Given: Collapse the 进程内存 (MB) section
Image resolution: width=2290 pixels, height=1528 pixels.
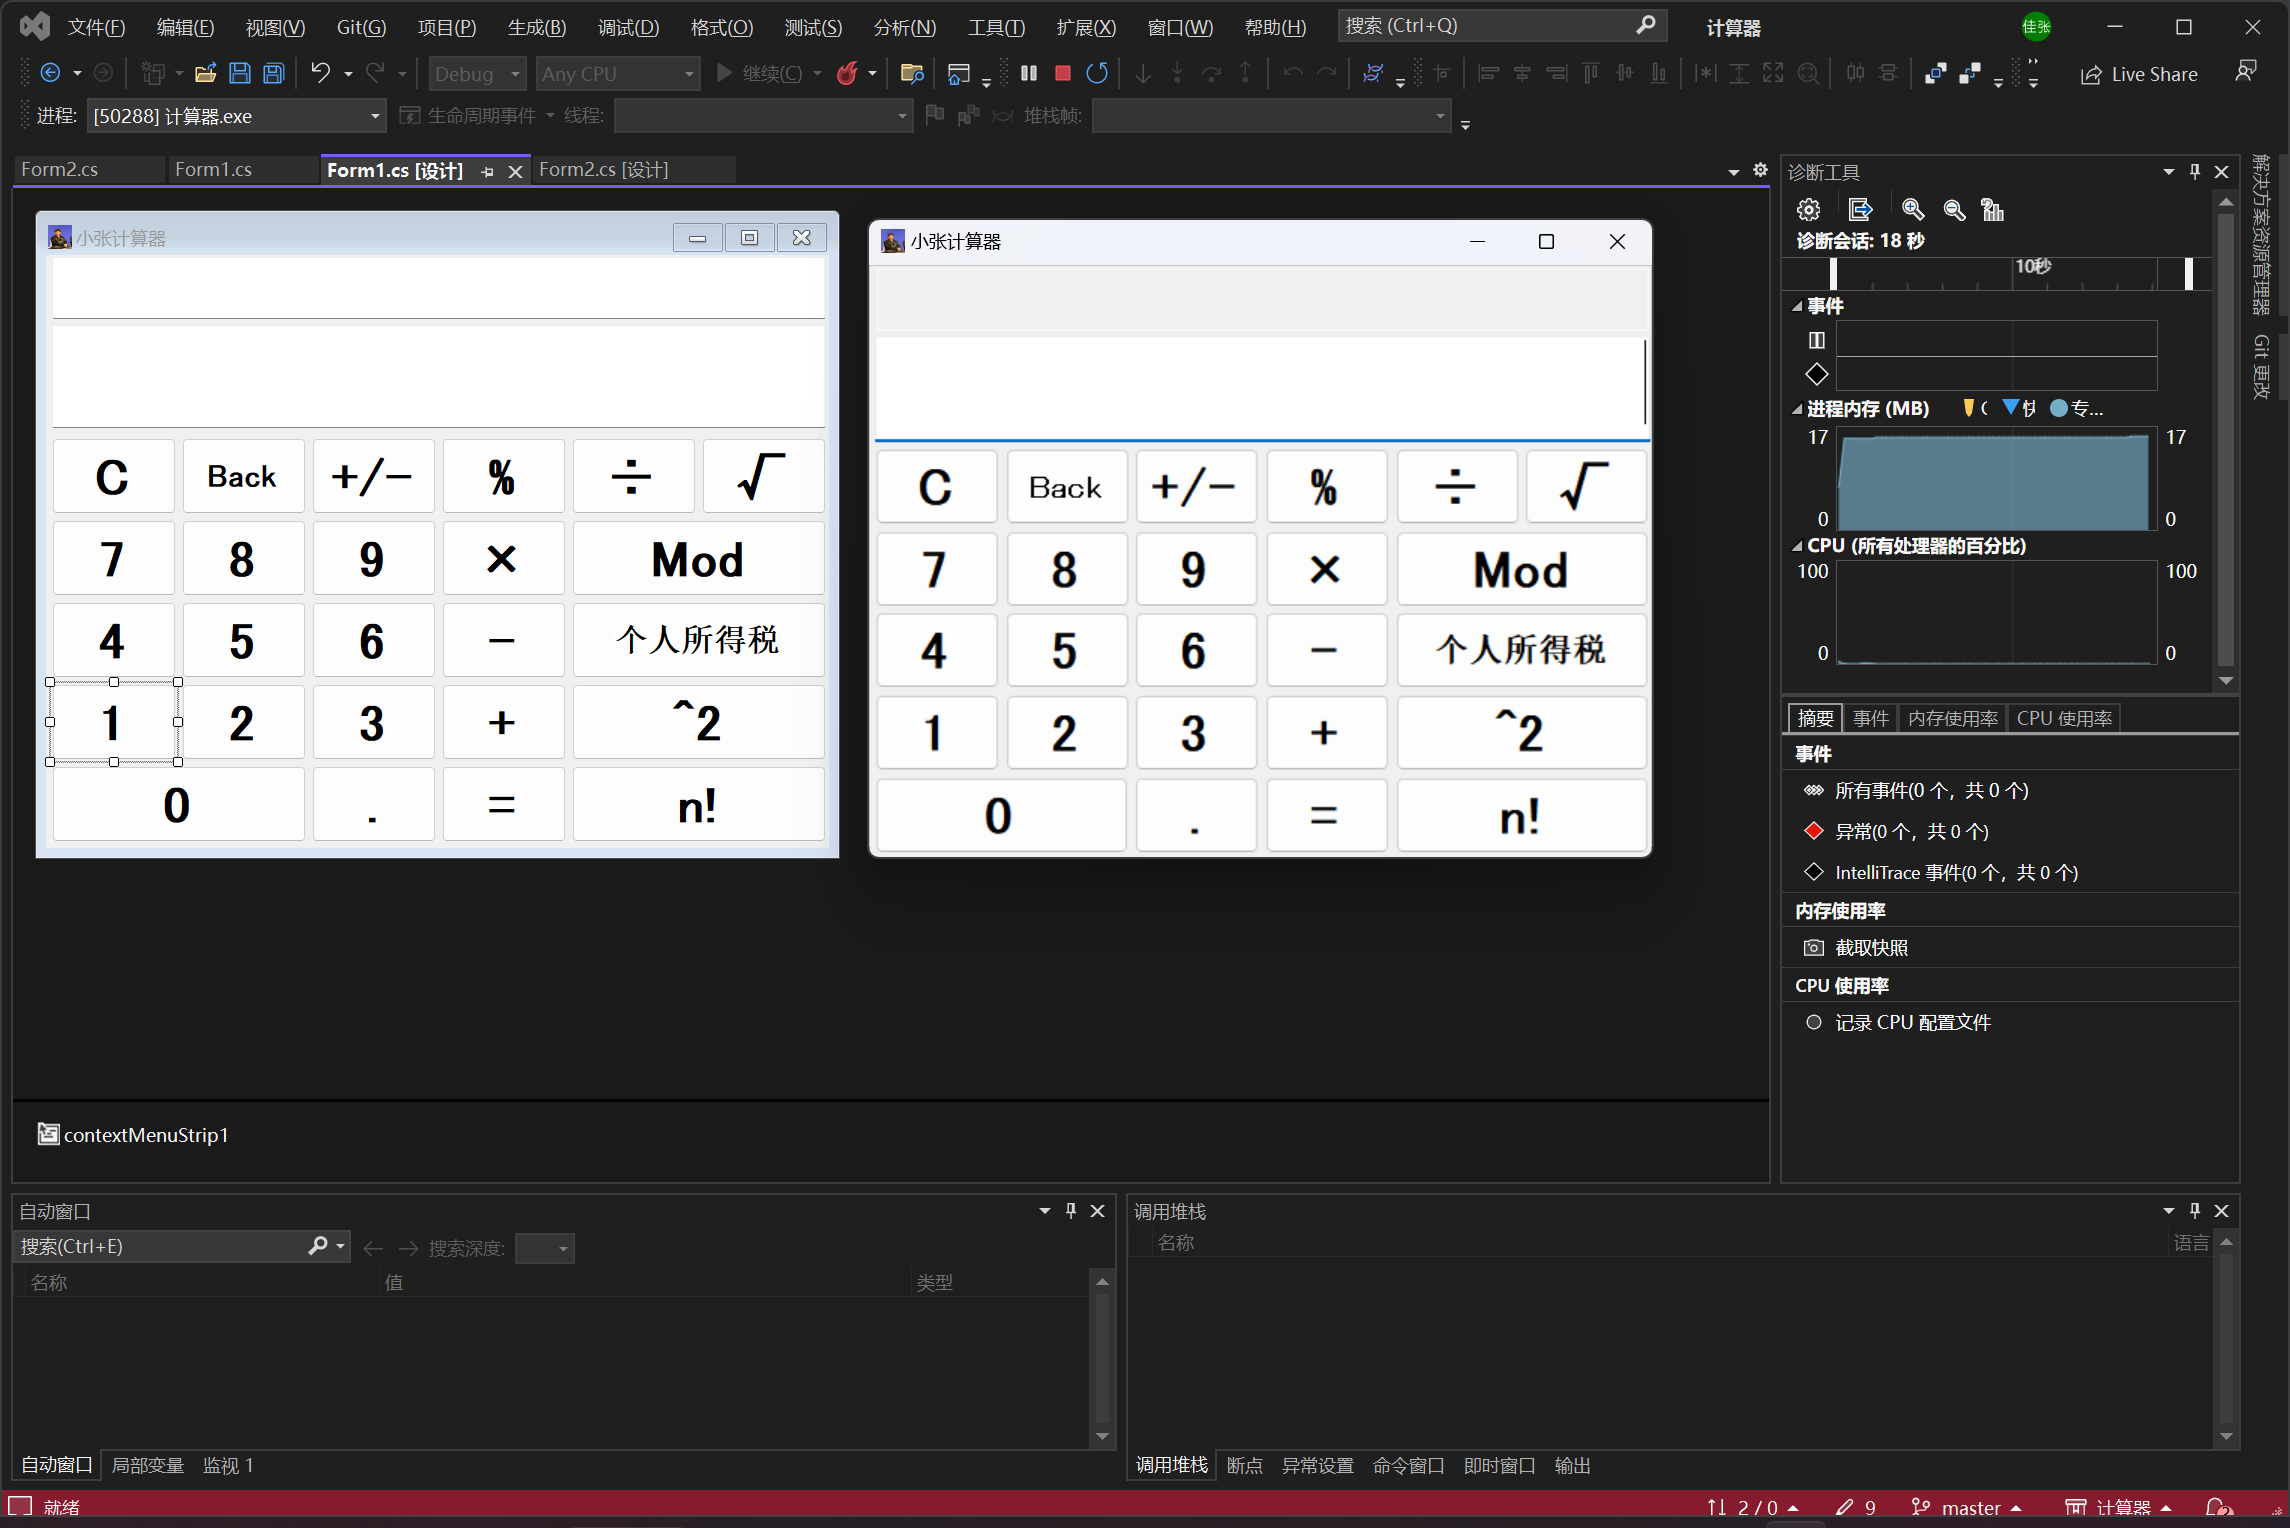Looking at the screenshot, I should tap(1797, 409).
